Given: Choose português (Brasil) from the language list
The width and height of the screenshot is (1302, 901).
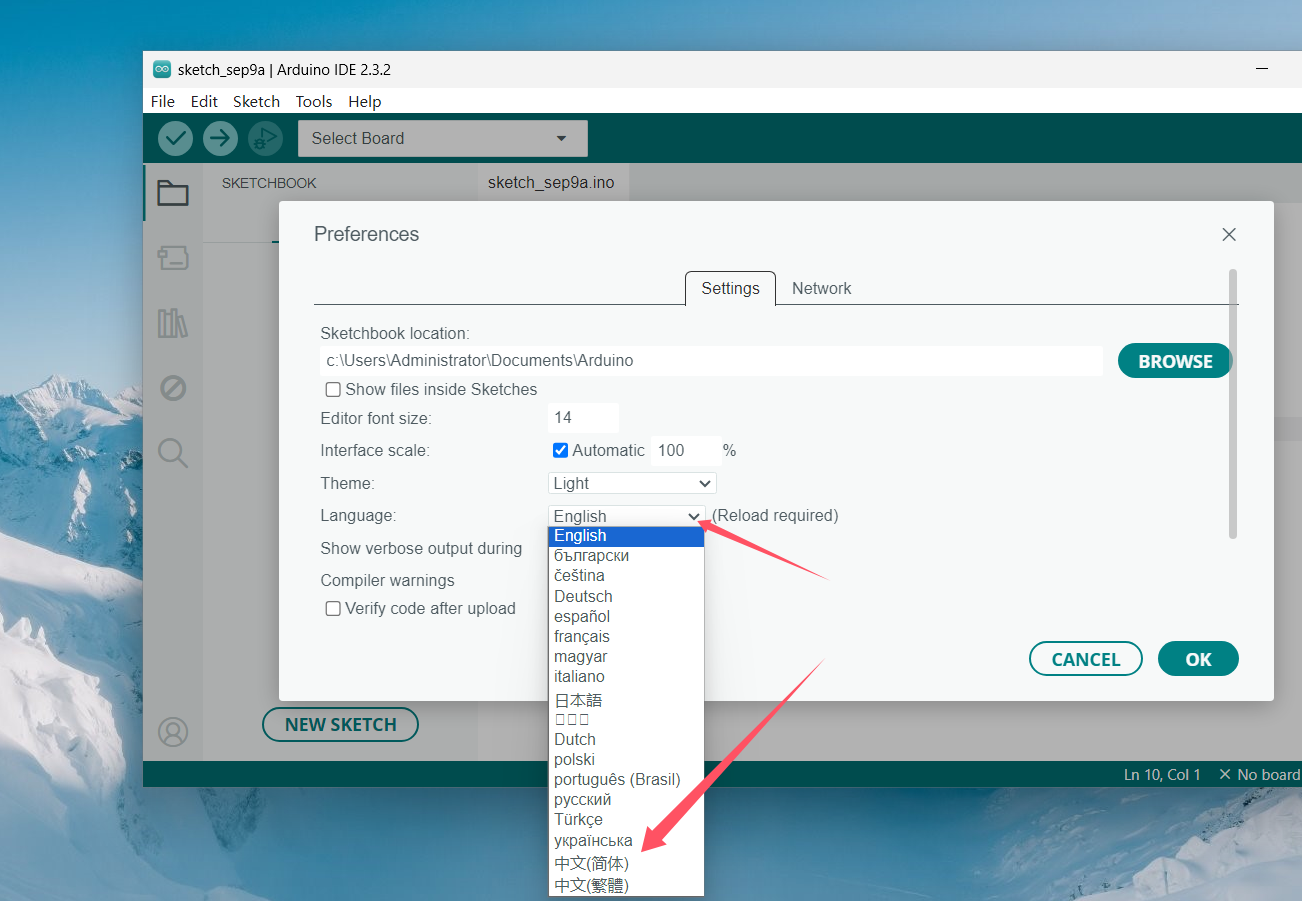Looking at the screenshot, I should (x=626, y=779).
